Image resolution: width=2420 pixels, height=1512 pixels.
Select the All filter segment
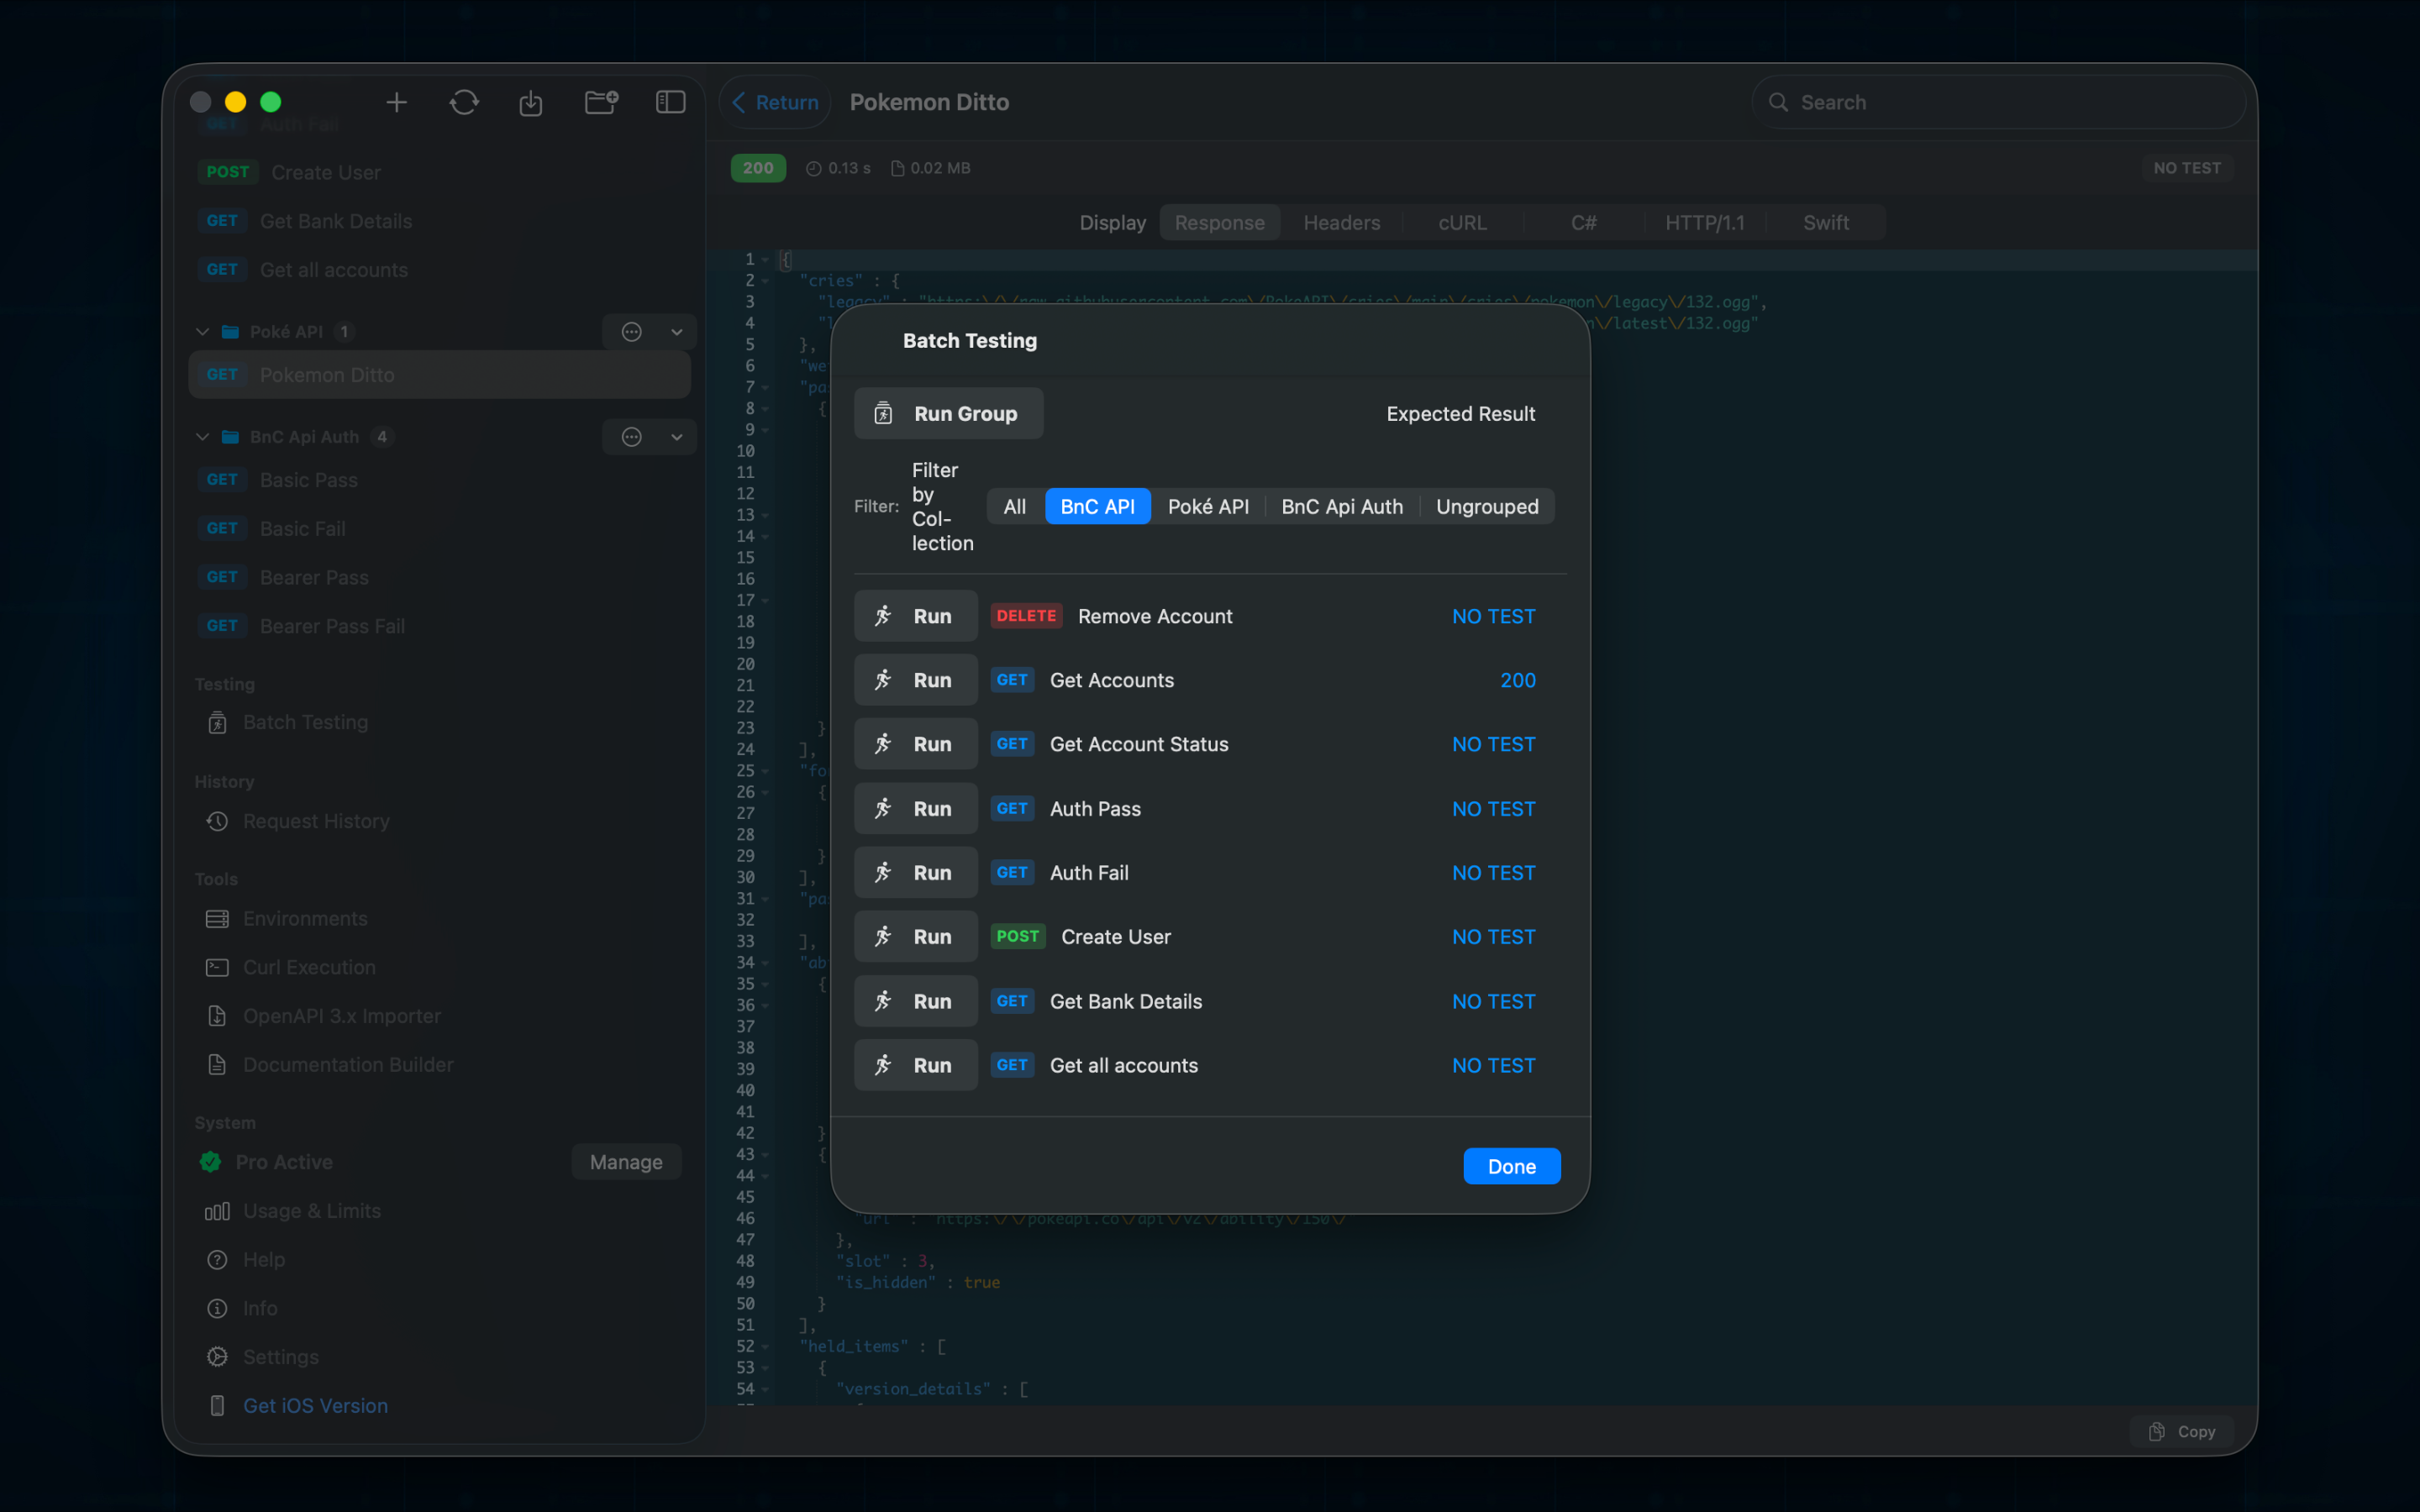point(1015,506)
